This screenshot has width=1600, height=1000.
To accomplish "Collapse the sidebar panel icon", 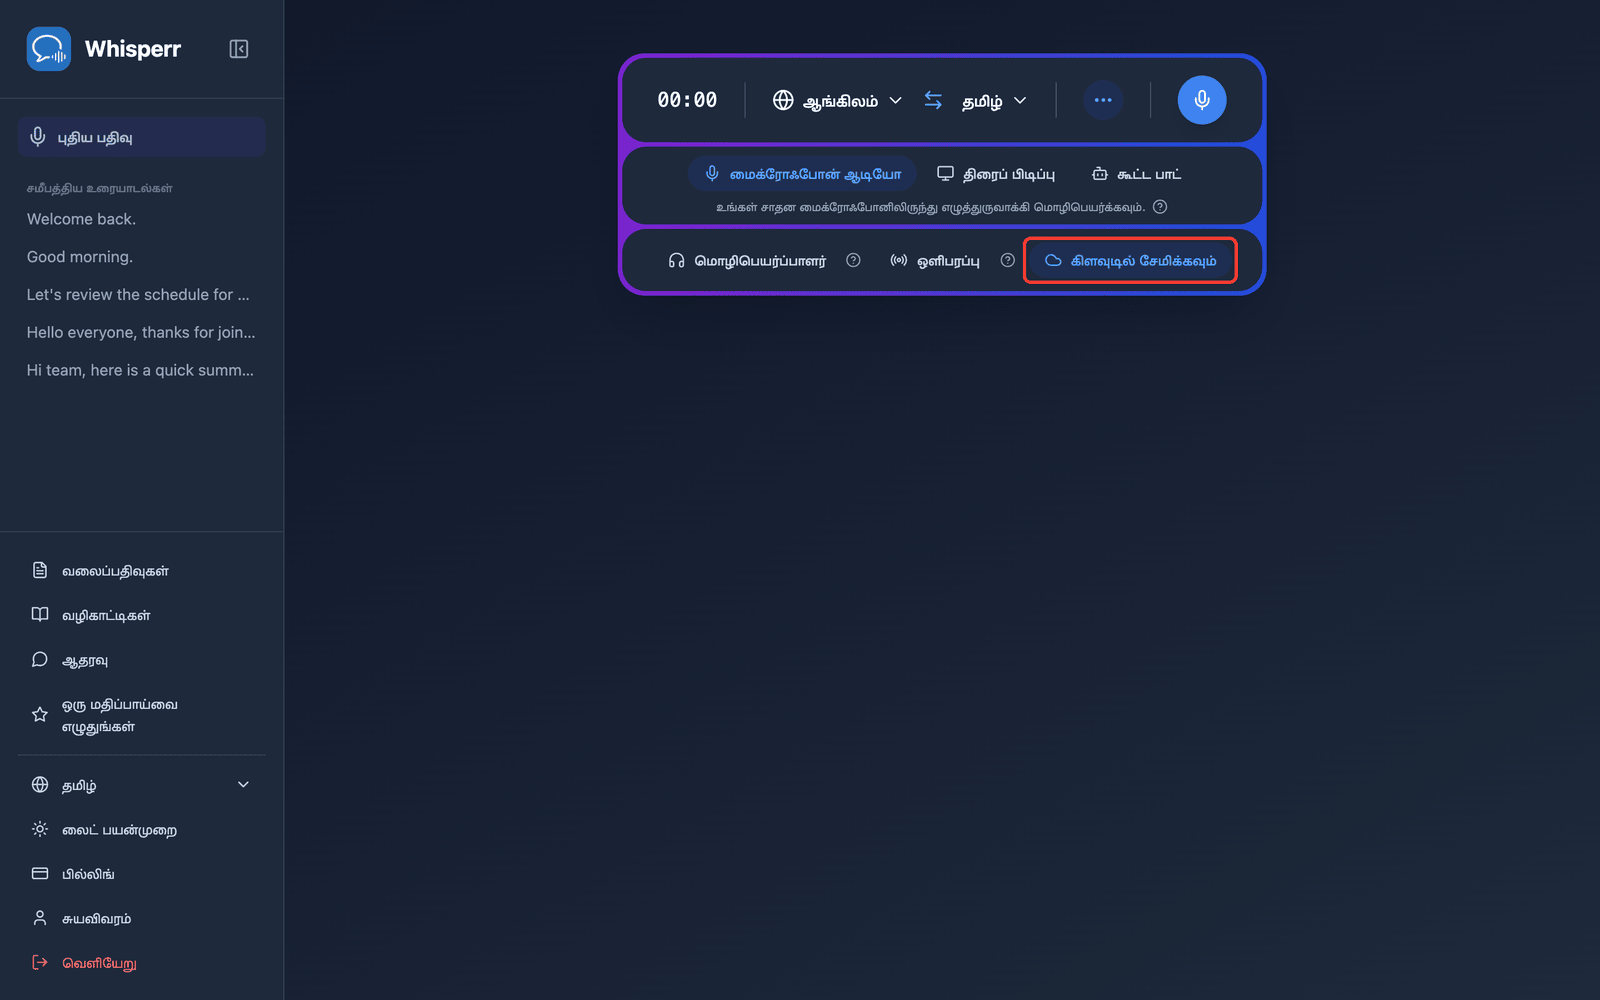I will [239, 49].
